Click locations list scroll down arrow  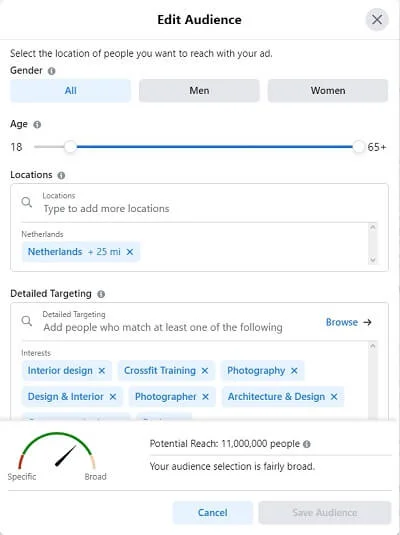click(x=373, y=260)
